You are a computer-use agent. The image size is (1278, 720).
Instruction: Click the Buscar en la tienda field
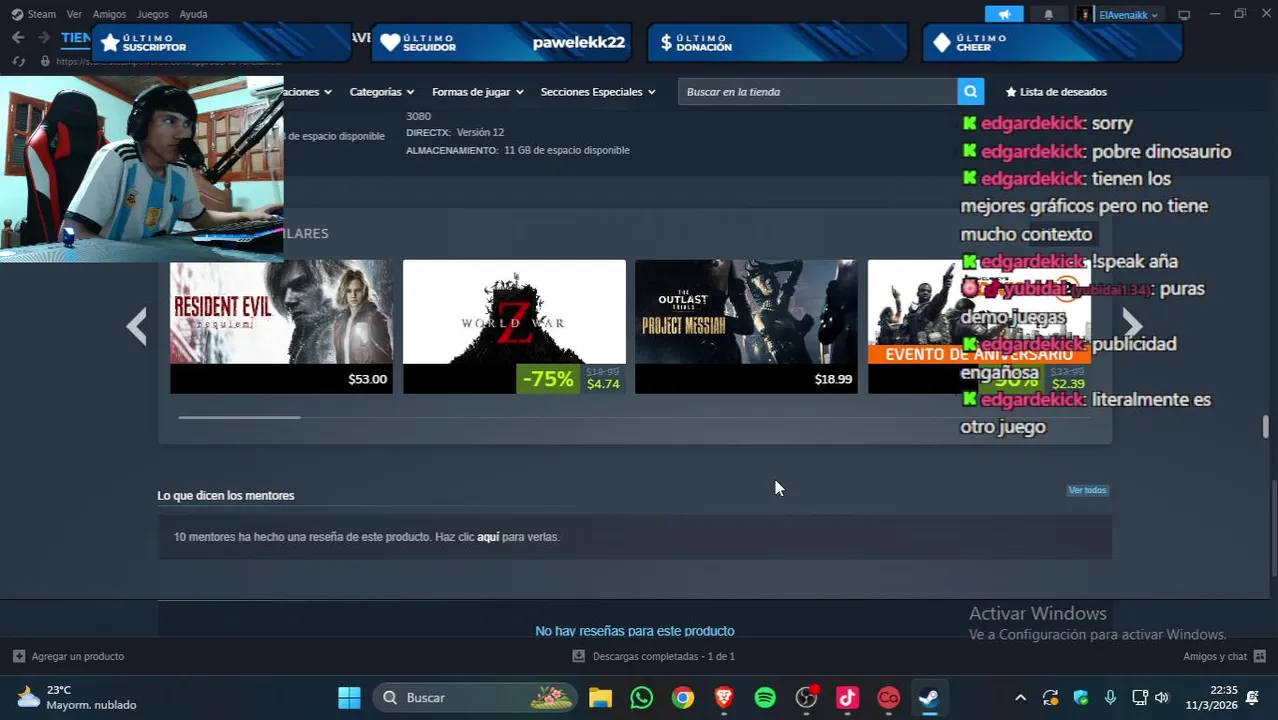coord(817,92)
